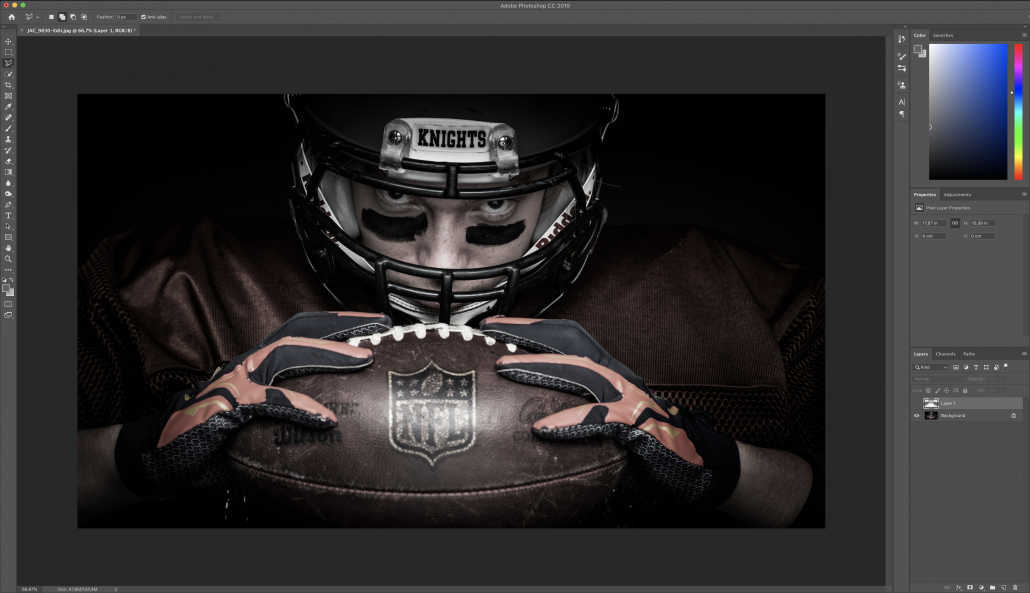Select the Zoom tool
This screenshot has width=1030, height=593.
[x=9, y=259]
